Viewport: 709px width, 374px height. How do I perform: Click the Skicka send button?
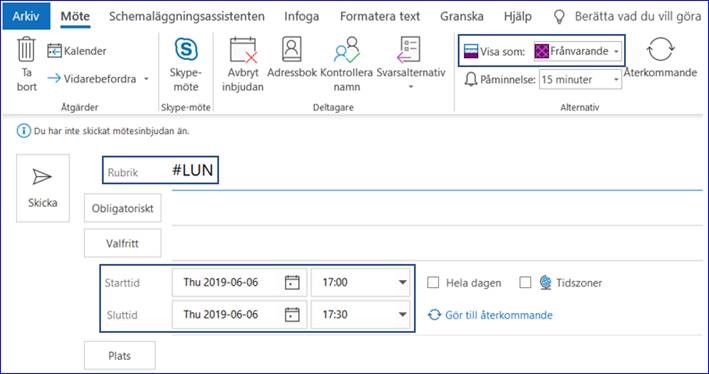43,188
